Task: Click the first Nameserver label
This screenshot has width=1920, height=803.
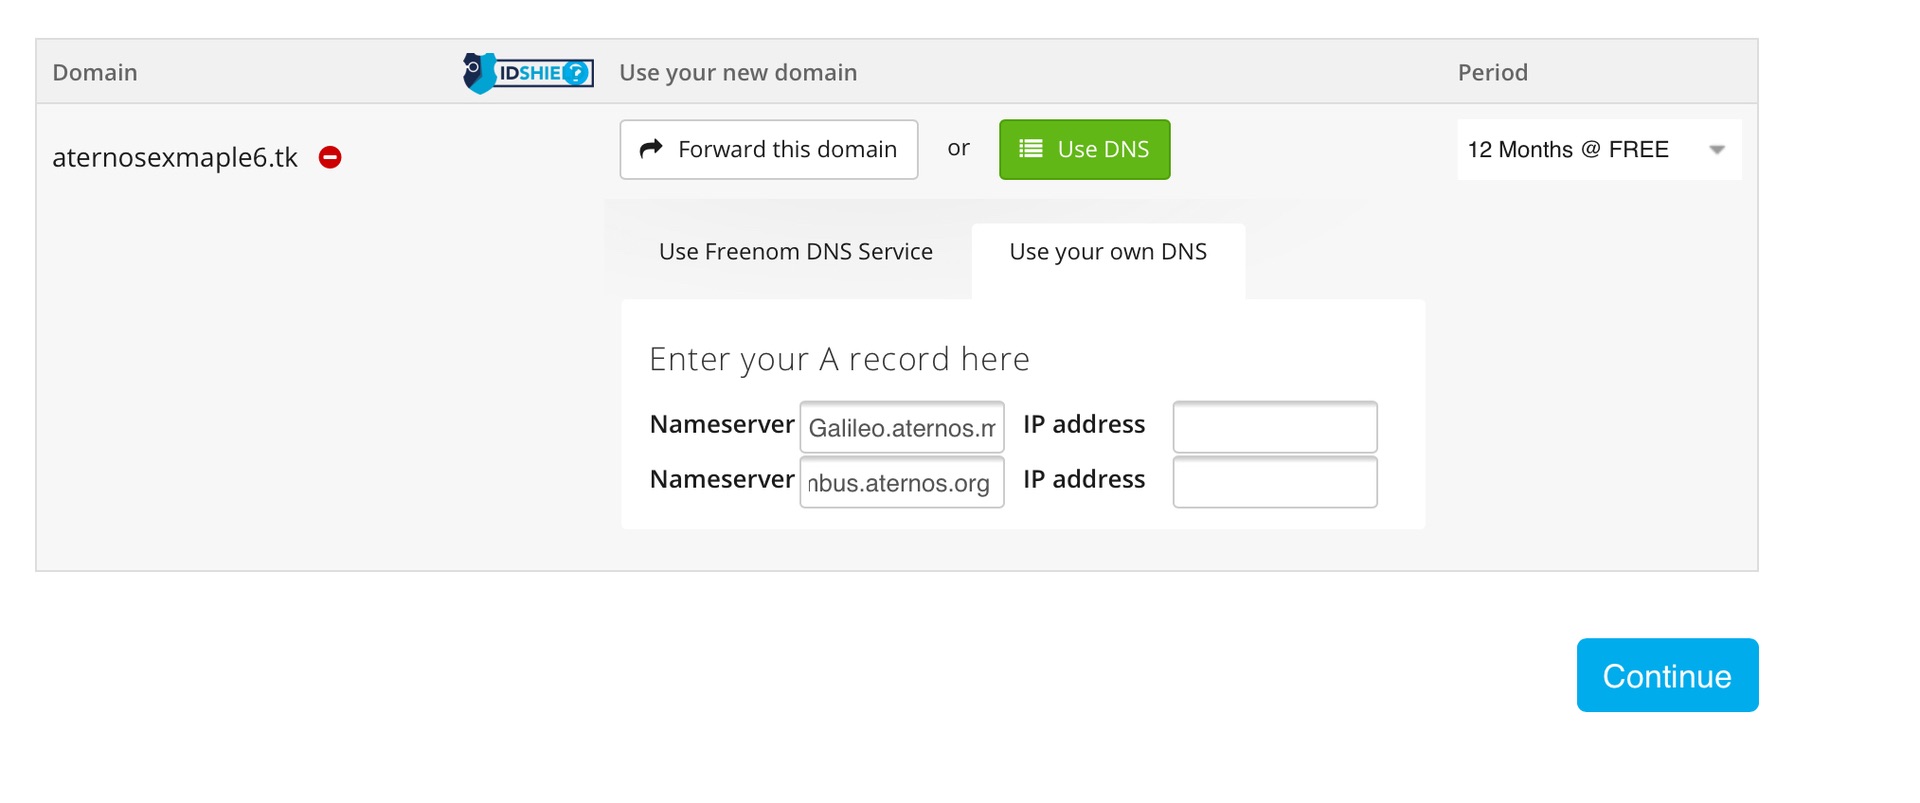Action: 722,424
